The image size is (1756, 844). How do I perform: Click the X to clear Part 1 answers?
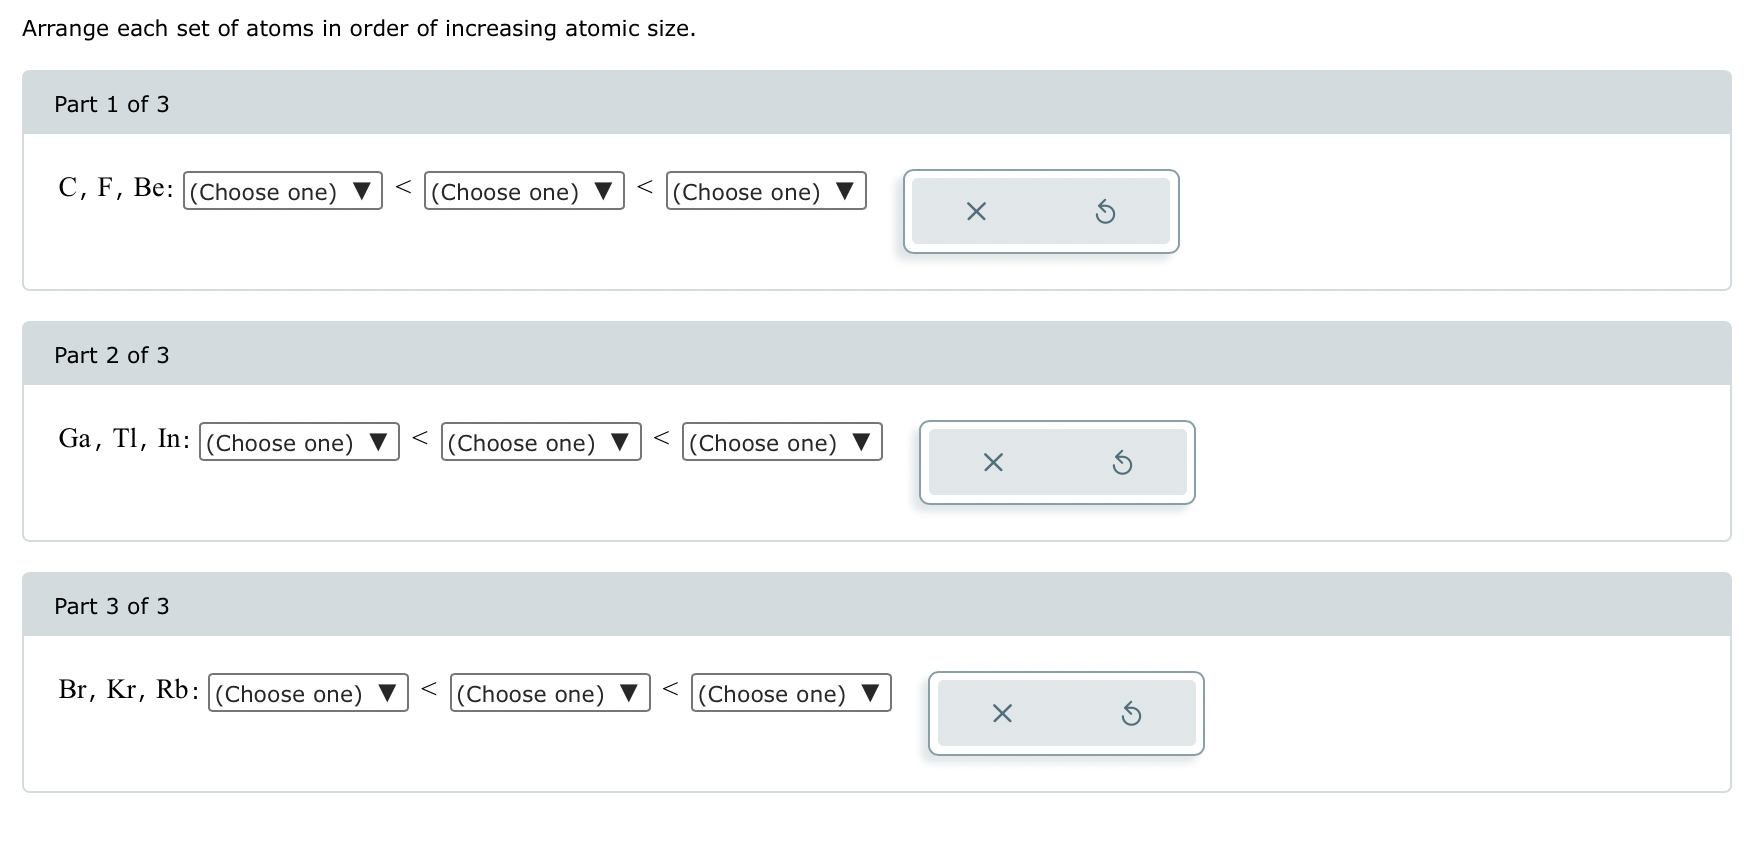(x=978, y=211)
